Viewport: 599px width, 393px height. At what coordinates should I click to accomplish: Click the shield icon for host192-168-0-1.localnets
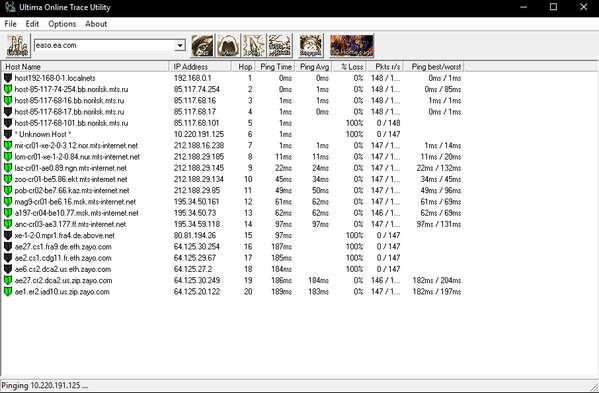pos(8,78)
